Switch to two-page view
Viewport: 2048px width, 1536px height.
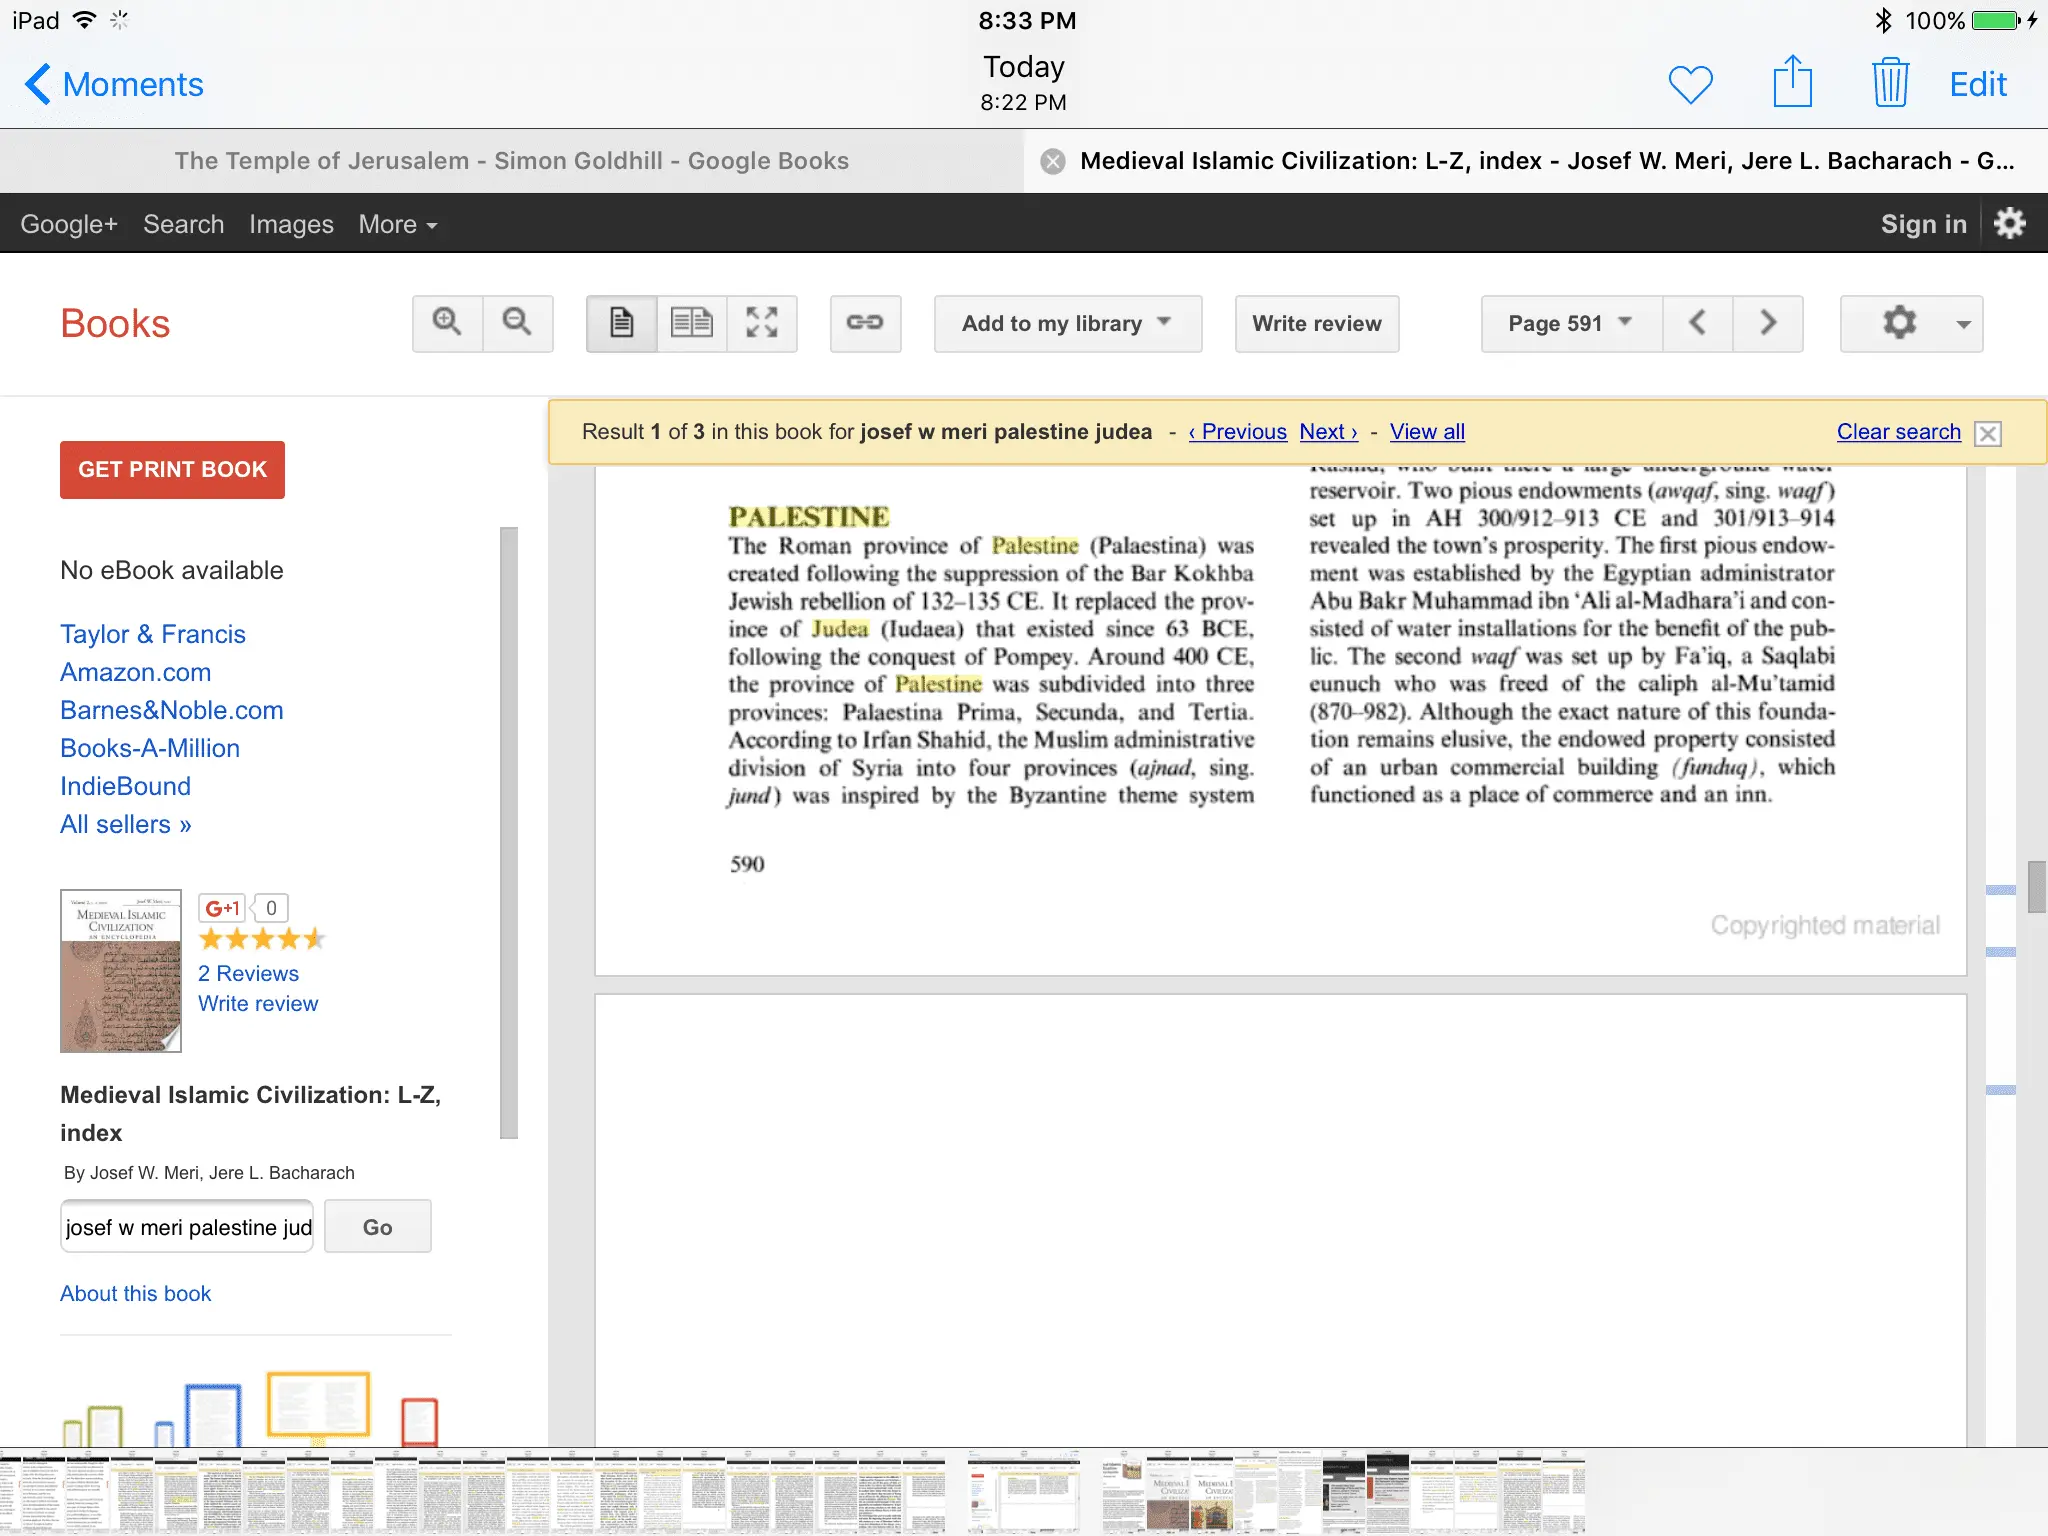[x=691, y=323]
